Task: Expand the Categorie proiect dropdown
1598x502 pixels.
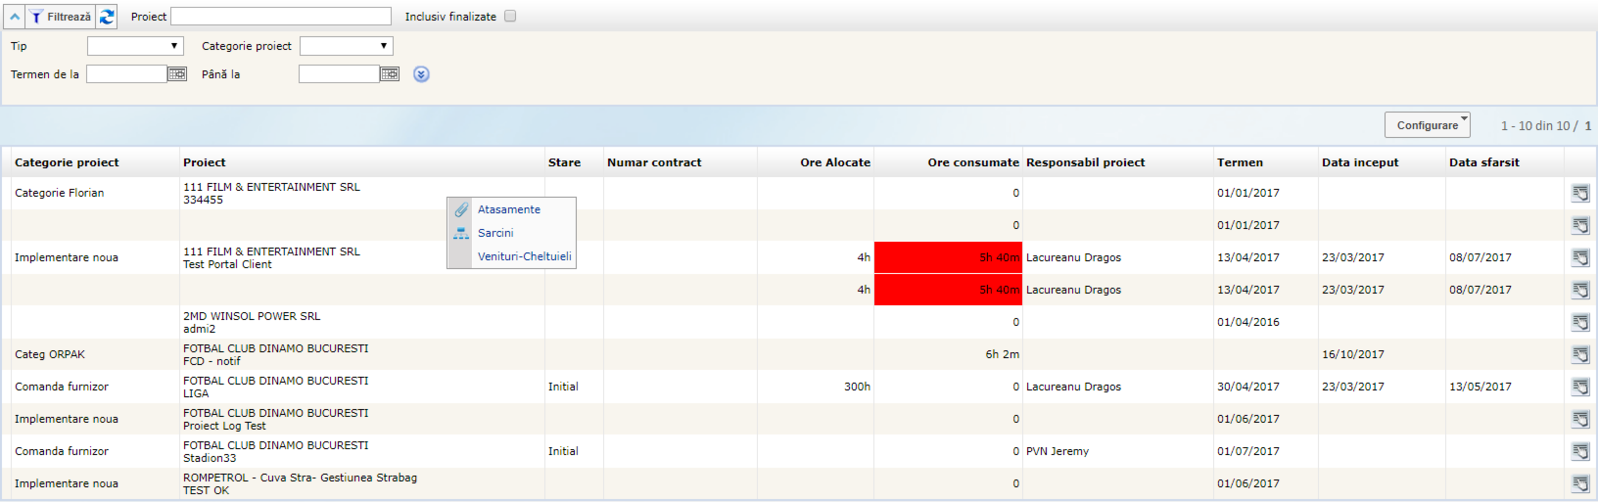Action: pos(346,46)
